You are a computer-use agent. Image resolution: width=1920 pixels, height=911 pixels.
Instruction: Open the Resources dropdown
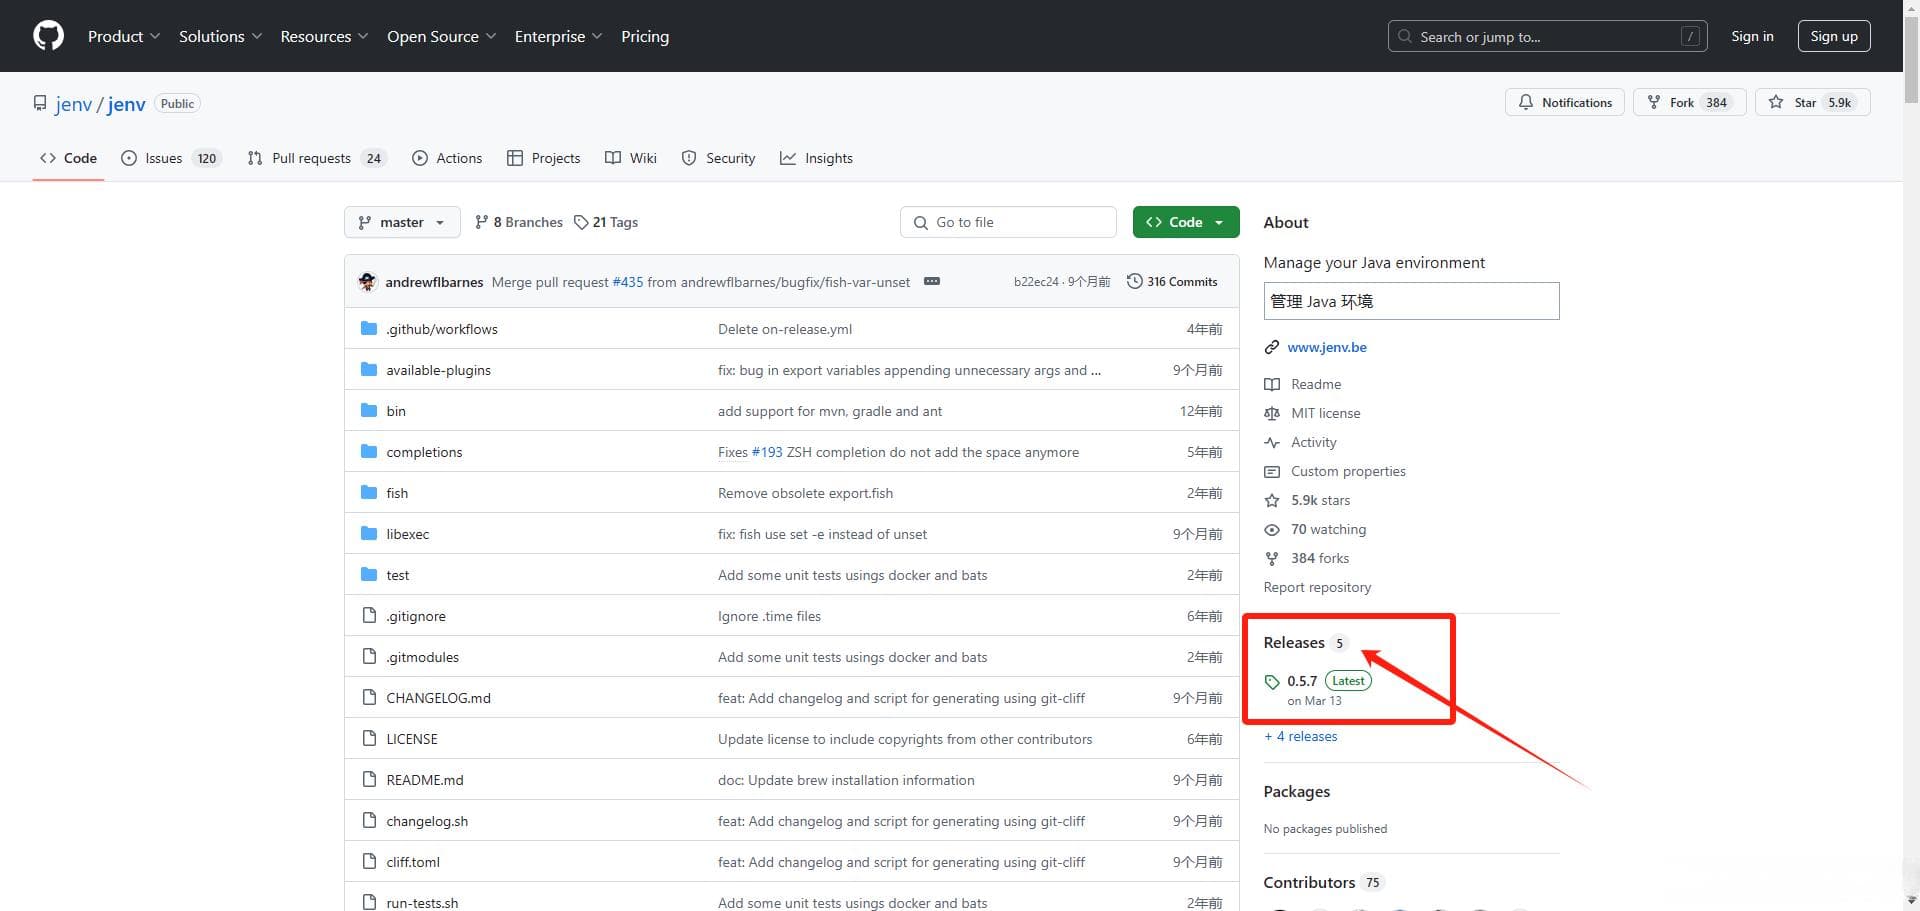(x=324, y=36)
